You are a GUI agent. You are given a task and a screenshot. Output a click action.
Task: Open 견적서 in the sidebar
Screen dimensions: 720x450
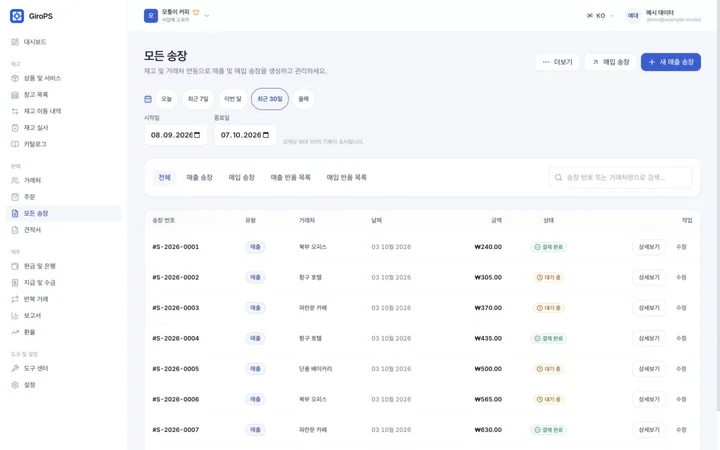pyautogui.click(x=64, y=230)
